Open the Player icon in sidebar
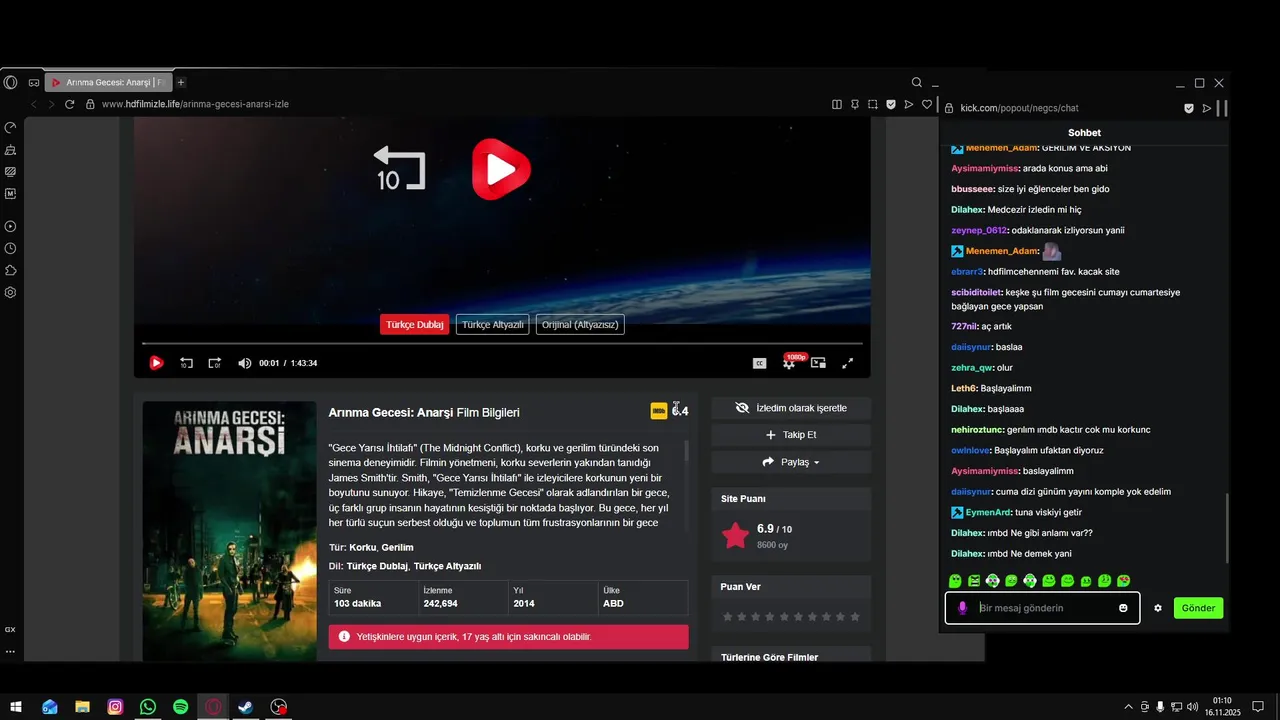1280x720 pixels. pos(10,227)
